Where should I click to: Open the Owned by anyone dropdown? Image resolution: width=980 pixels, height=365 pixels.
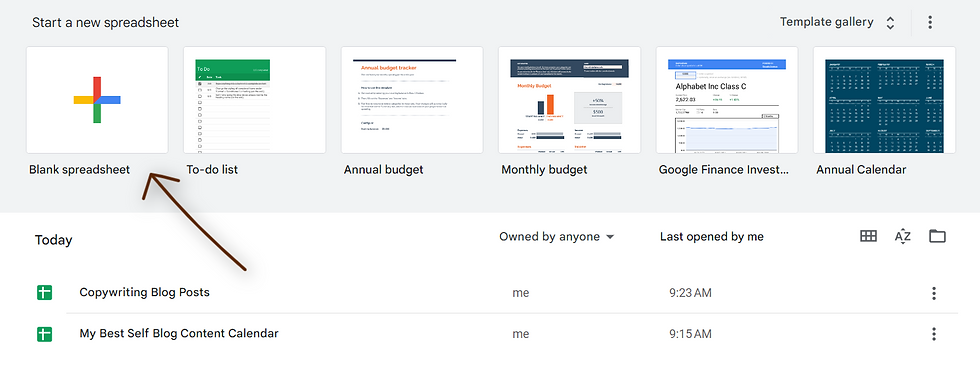tap(556, 237)
